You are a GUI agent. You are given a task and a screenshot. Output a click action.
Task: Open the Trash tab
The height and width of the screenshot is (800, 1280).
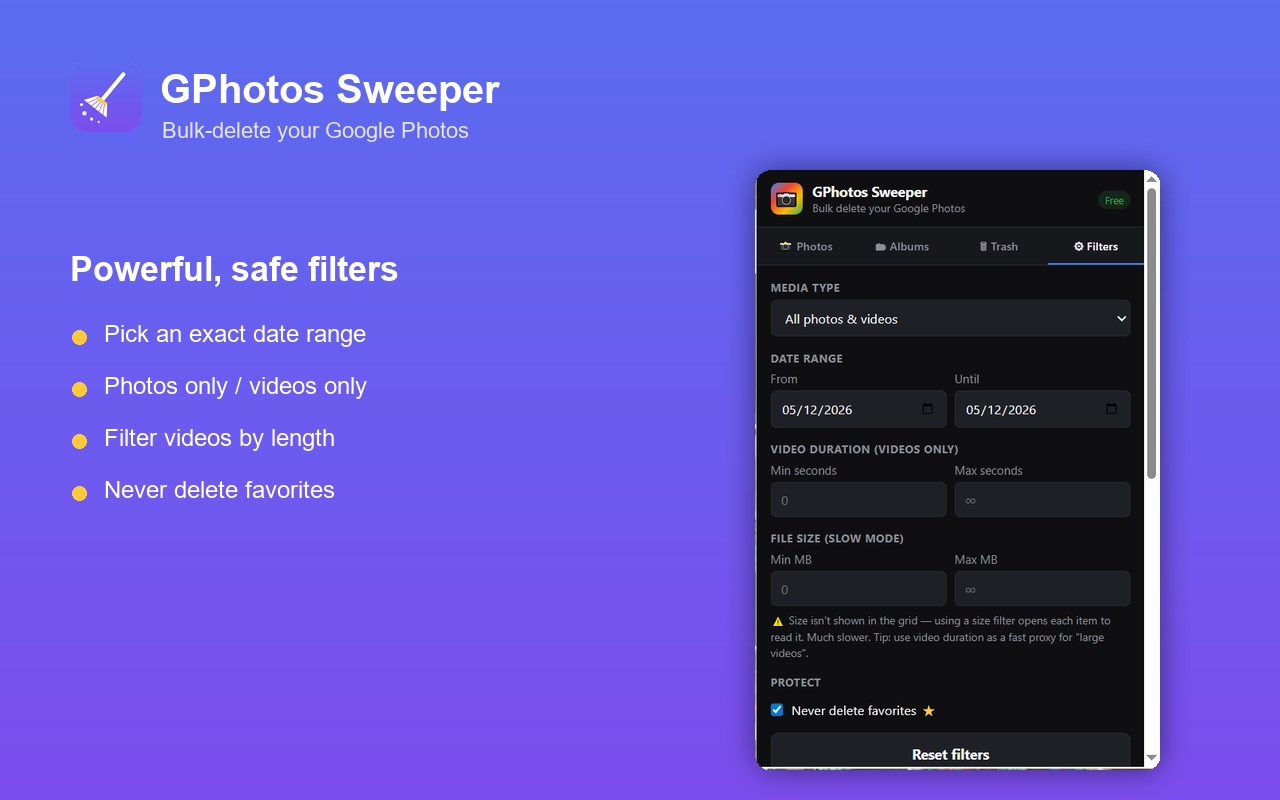click(x=998, y=246)
